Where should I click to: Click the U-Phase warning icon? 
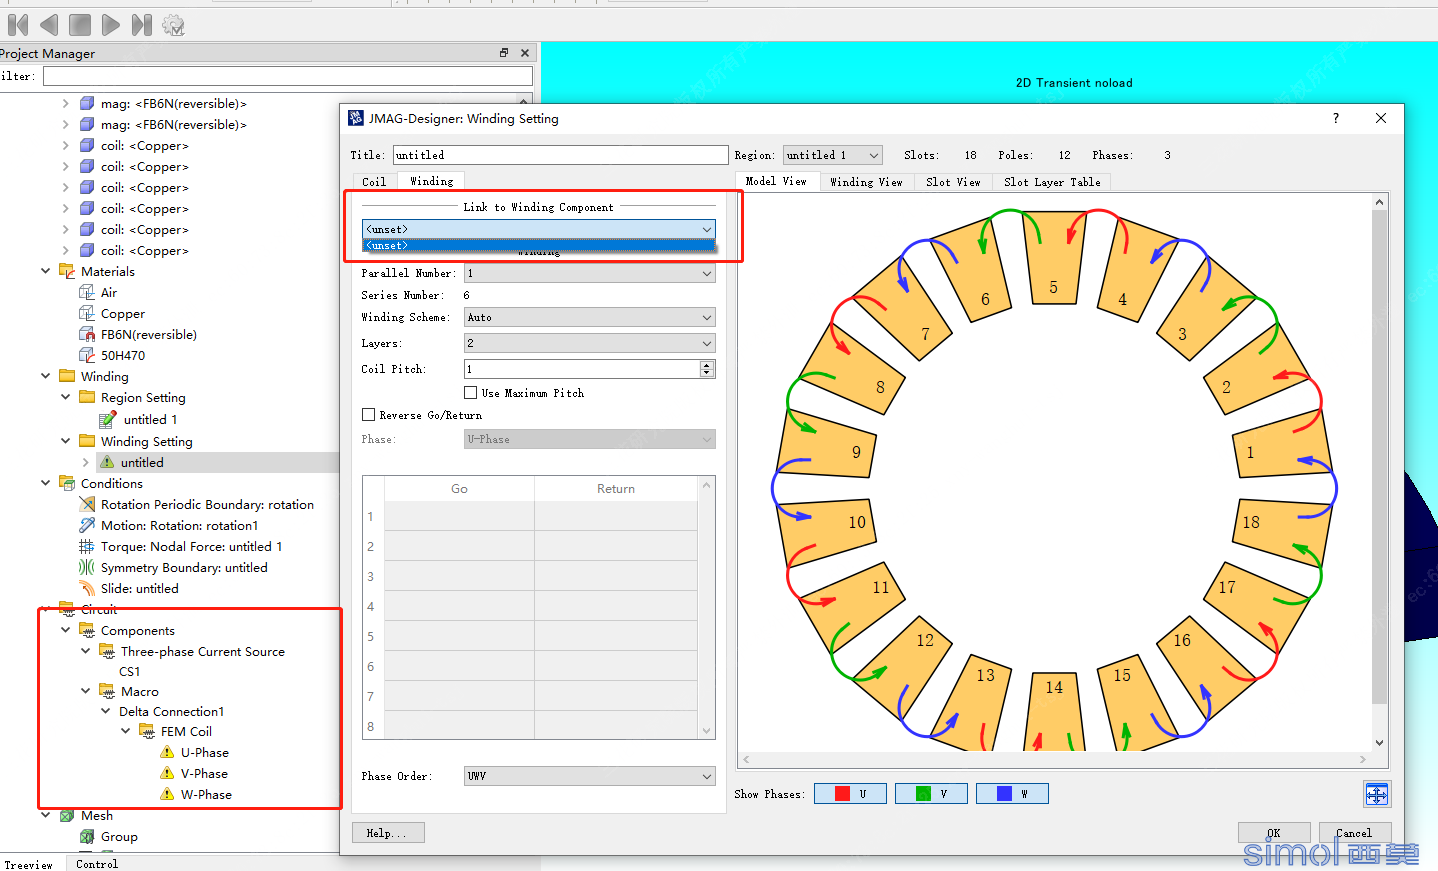tap(167, 752)
